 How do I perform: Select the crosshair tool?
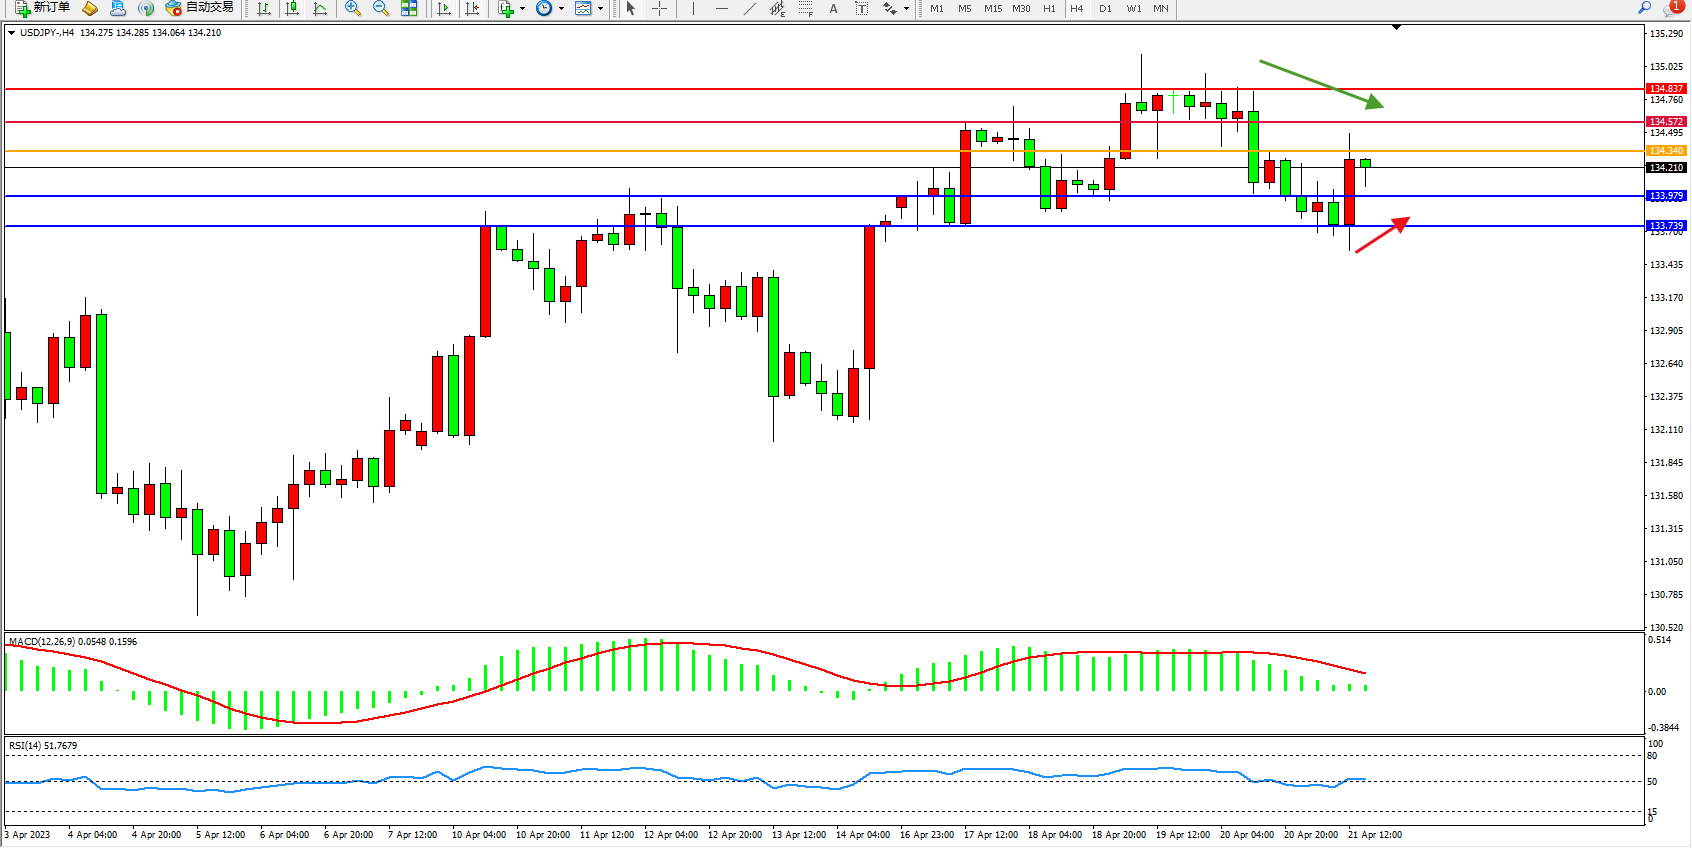660,8
